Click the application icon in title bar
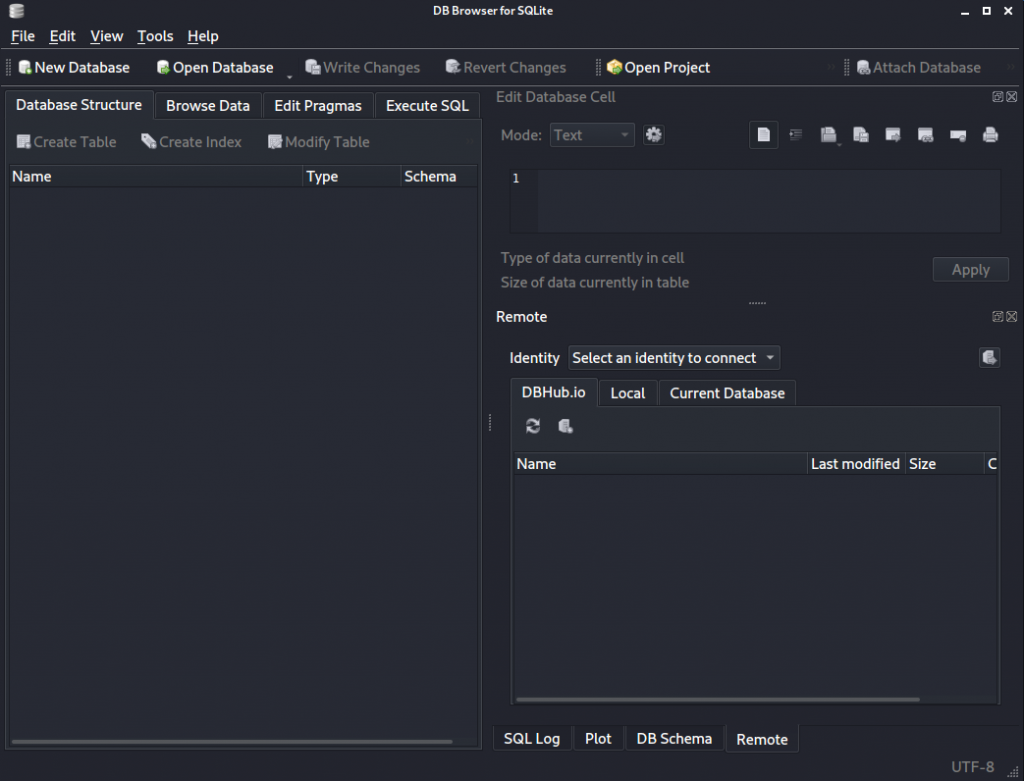The height and width of the screenshot is (781, 1024). (x=17, y=10)
